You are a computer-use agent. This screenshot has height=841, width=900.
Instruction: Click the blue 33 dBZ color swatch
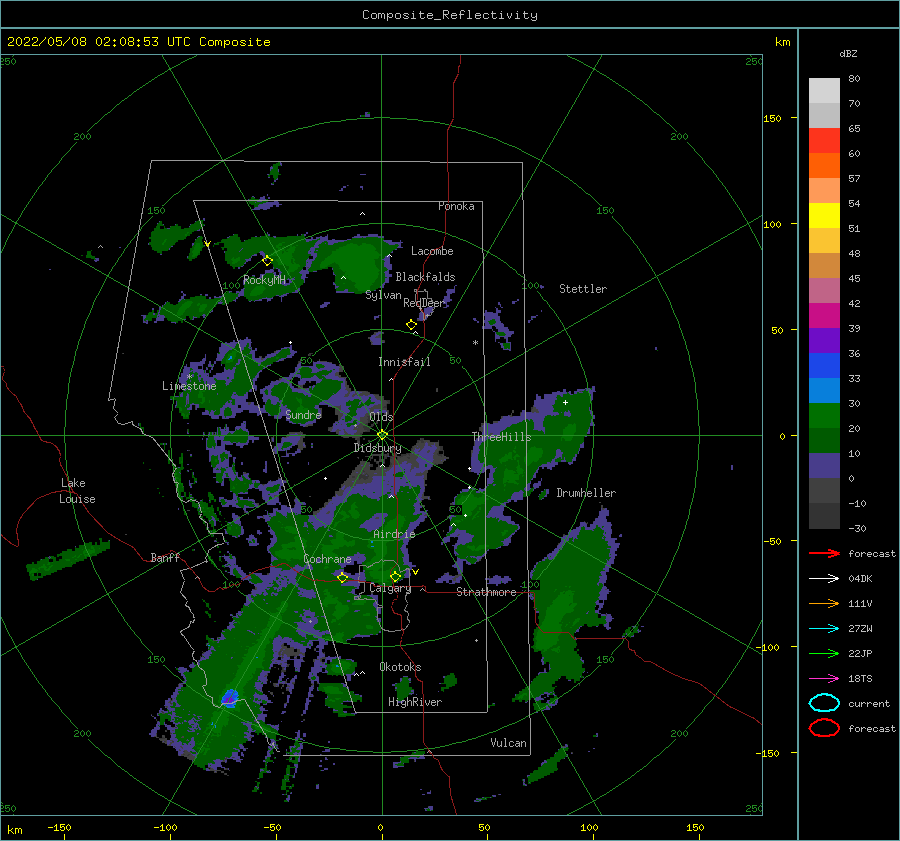[824, 366]
